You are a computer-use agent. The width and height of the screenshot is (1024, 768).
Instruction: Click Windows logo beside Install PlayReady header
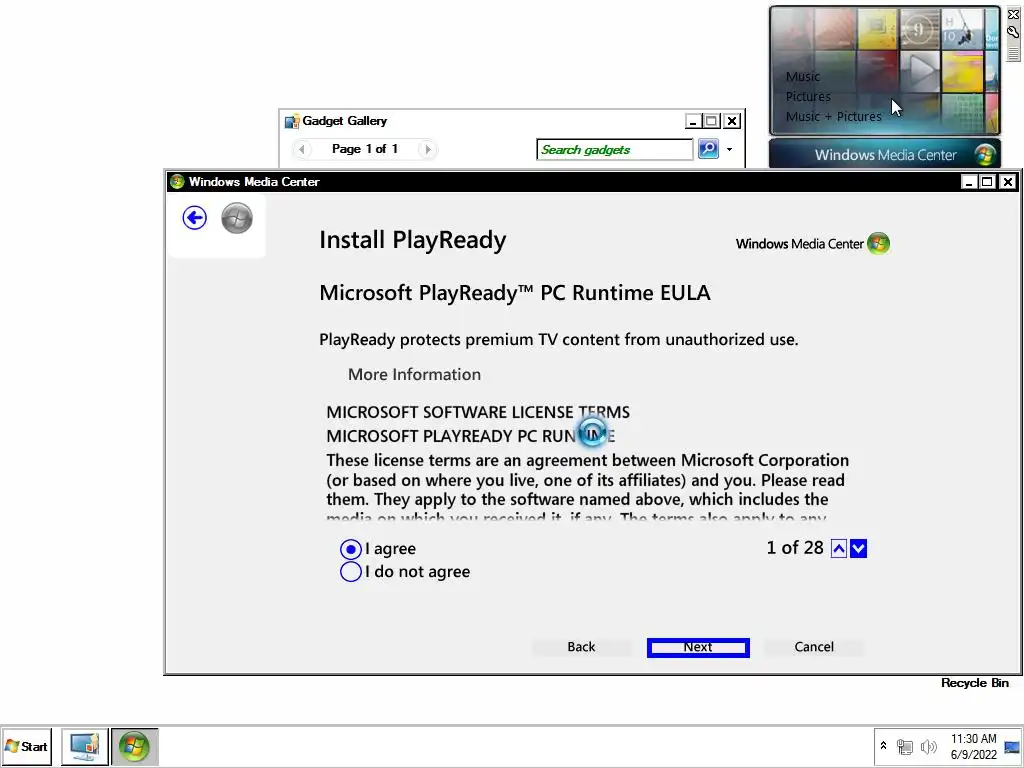click(x=878, y=244)
